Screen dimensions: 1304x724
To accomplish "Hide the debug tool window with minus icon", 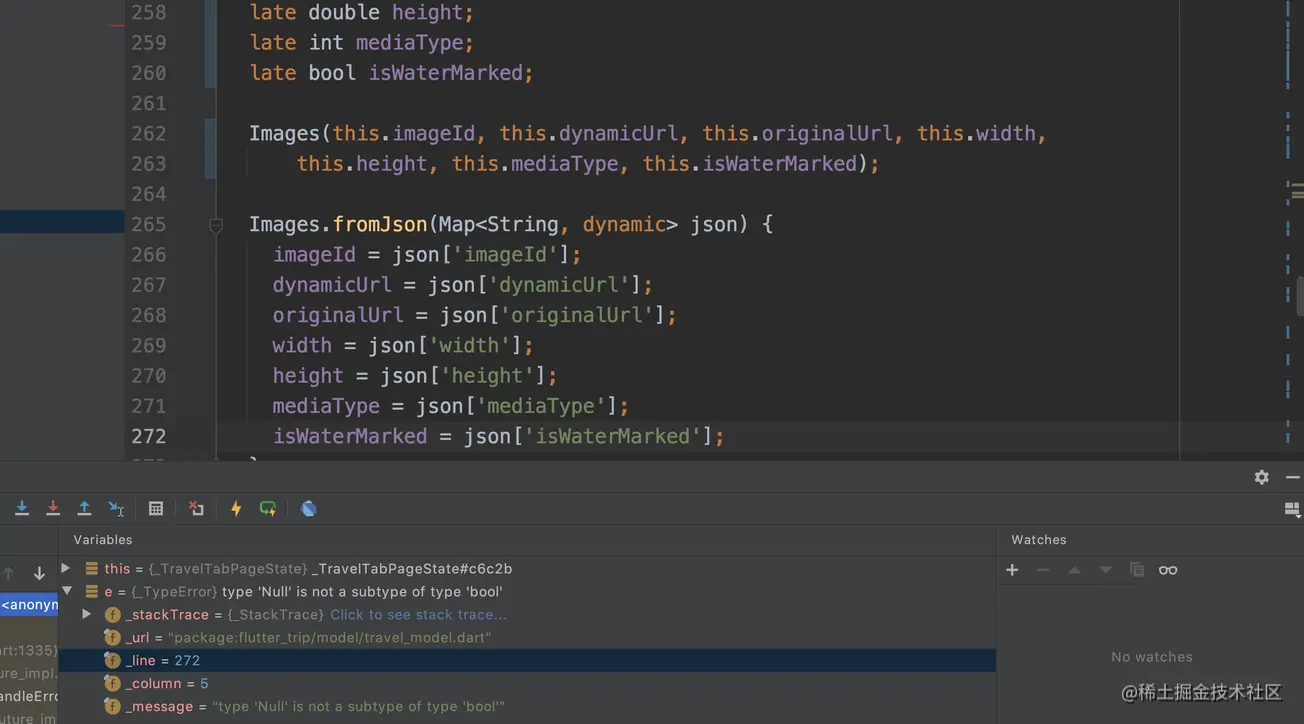I will [1293, 477].
